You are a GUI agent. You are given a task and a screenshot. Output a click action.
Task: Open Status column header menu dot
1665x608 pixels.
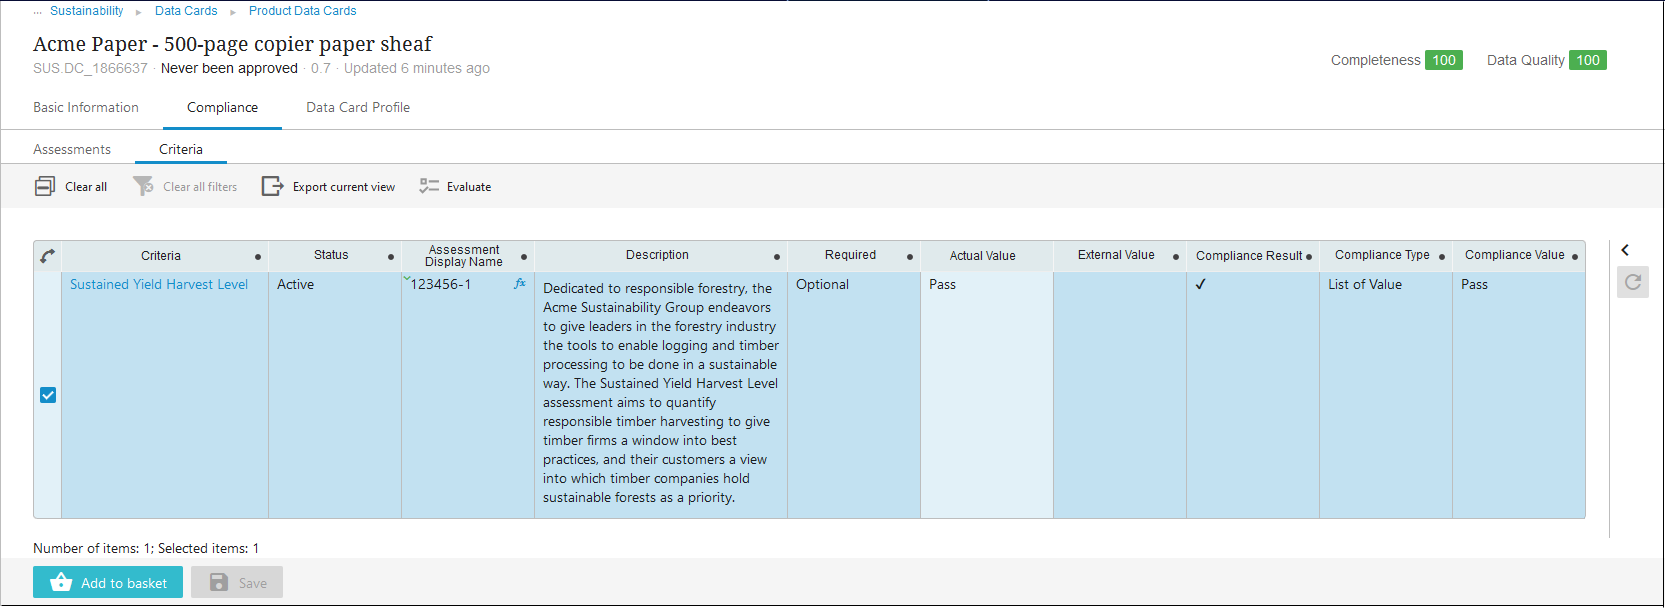click(x=391, y=257)
